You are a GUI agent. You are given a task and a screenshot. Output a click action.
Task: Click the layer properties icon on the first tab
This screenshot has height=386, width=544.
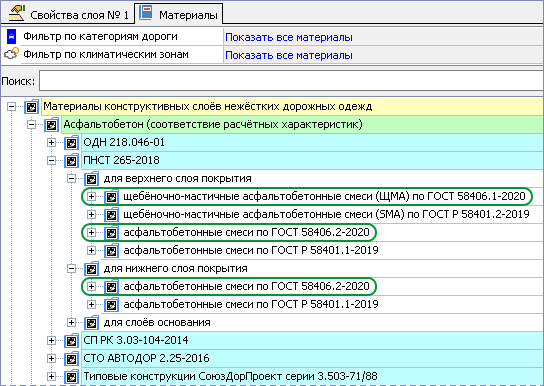[16, 14]
